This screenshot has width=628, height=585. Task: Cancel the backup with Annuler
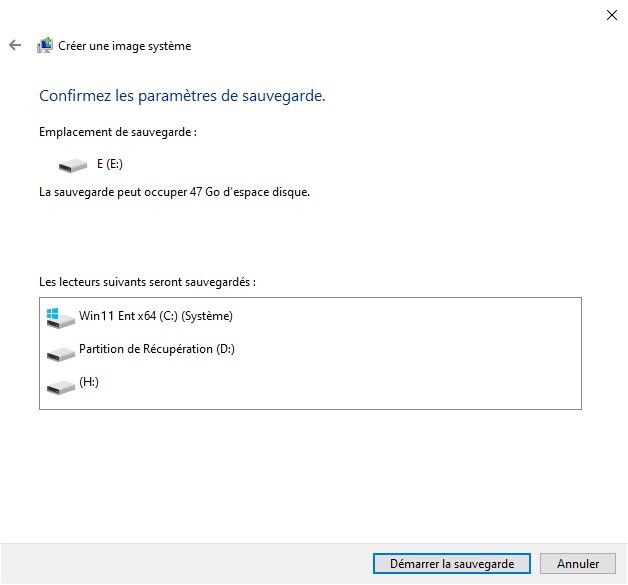578,563
